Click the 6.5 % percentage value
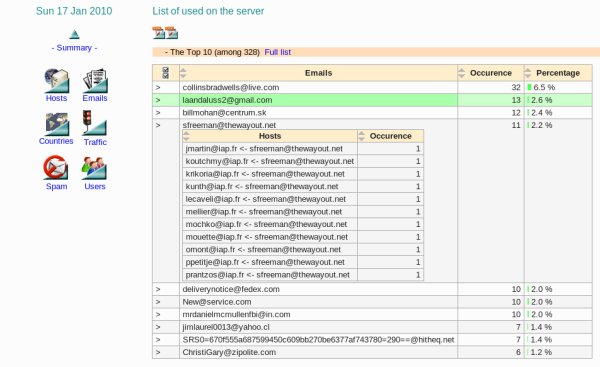The image size is (600, 367). pyautogui.click(x=544, y=87)
